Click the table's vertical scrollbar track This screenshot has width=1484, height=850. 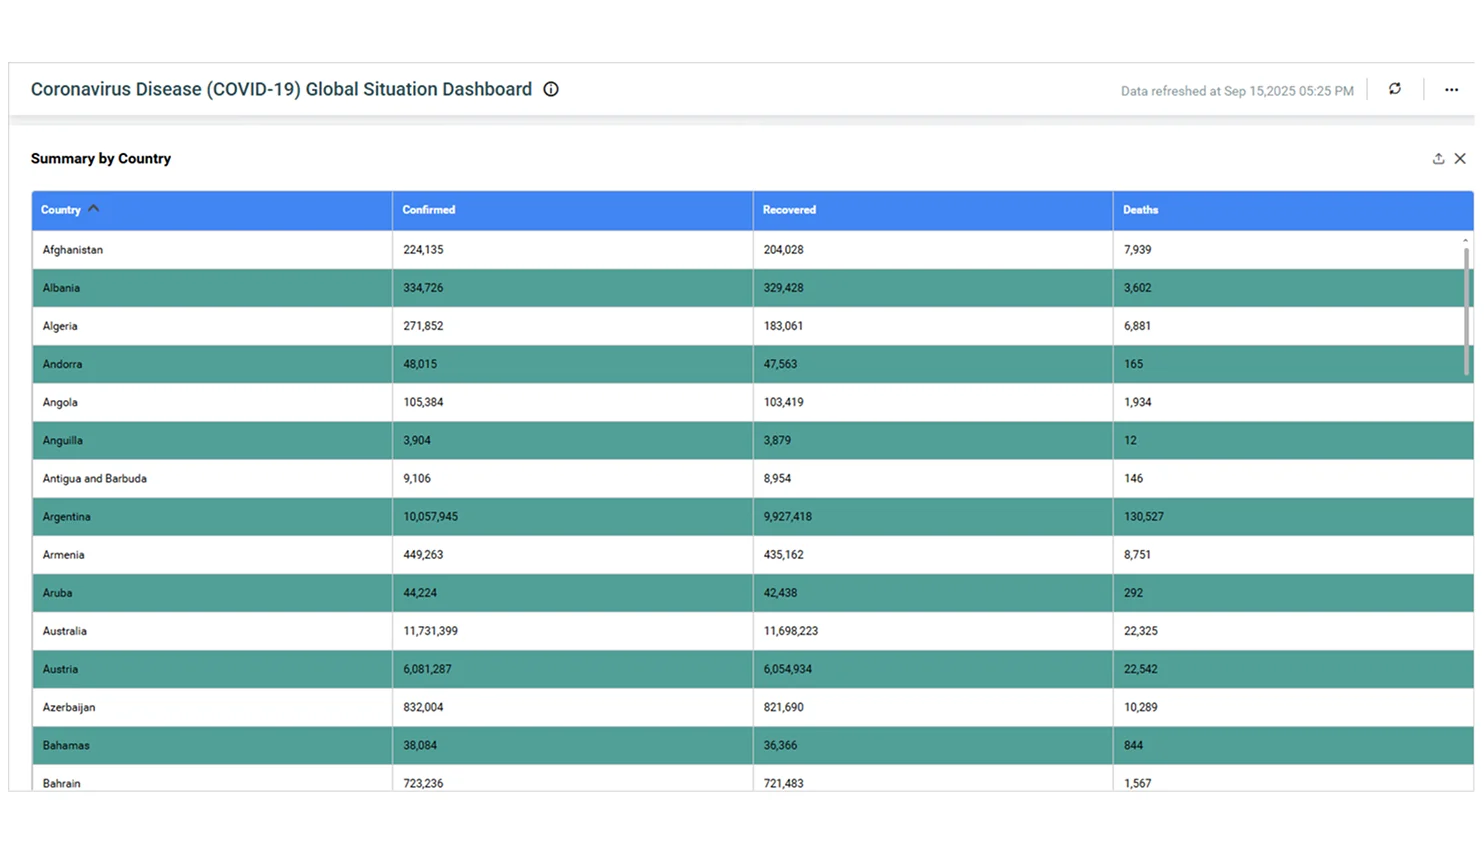(x=1467, y=500)
